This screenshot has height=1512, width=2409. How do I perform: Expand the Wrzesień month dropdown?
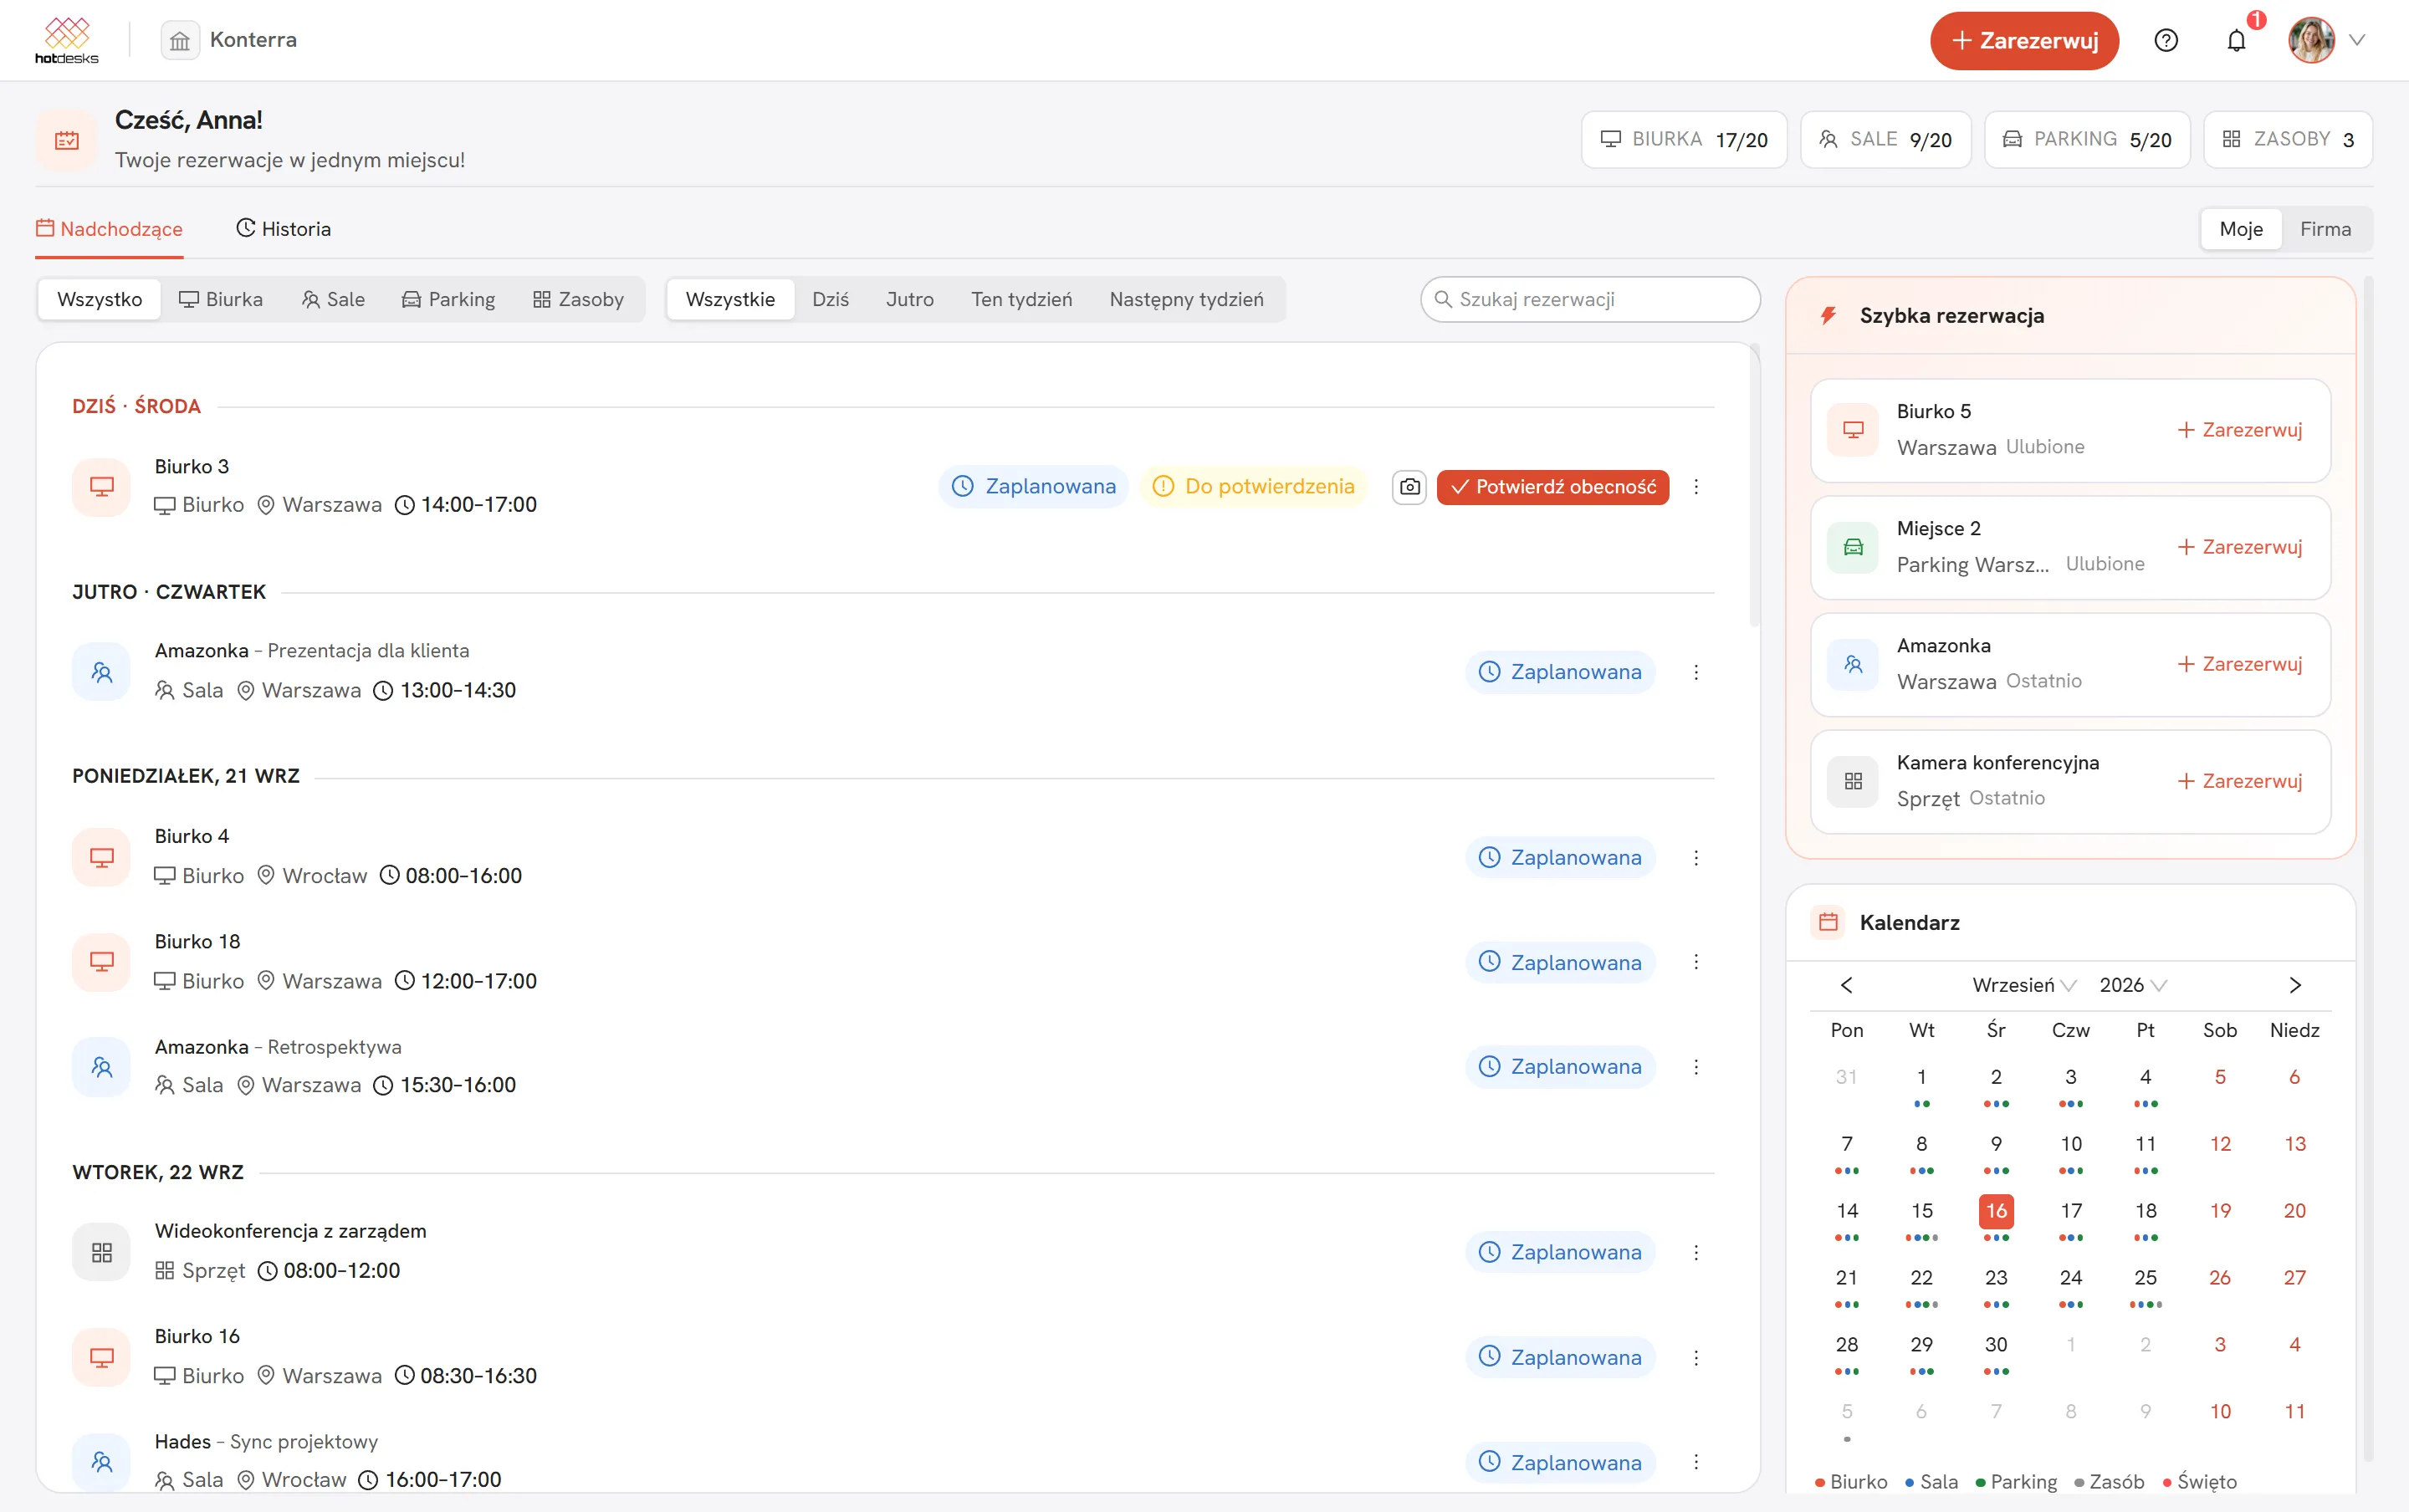point(2024,985)
